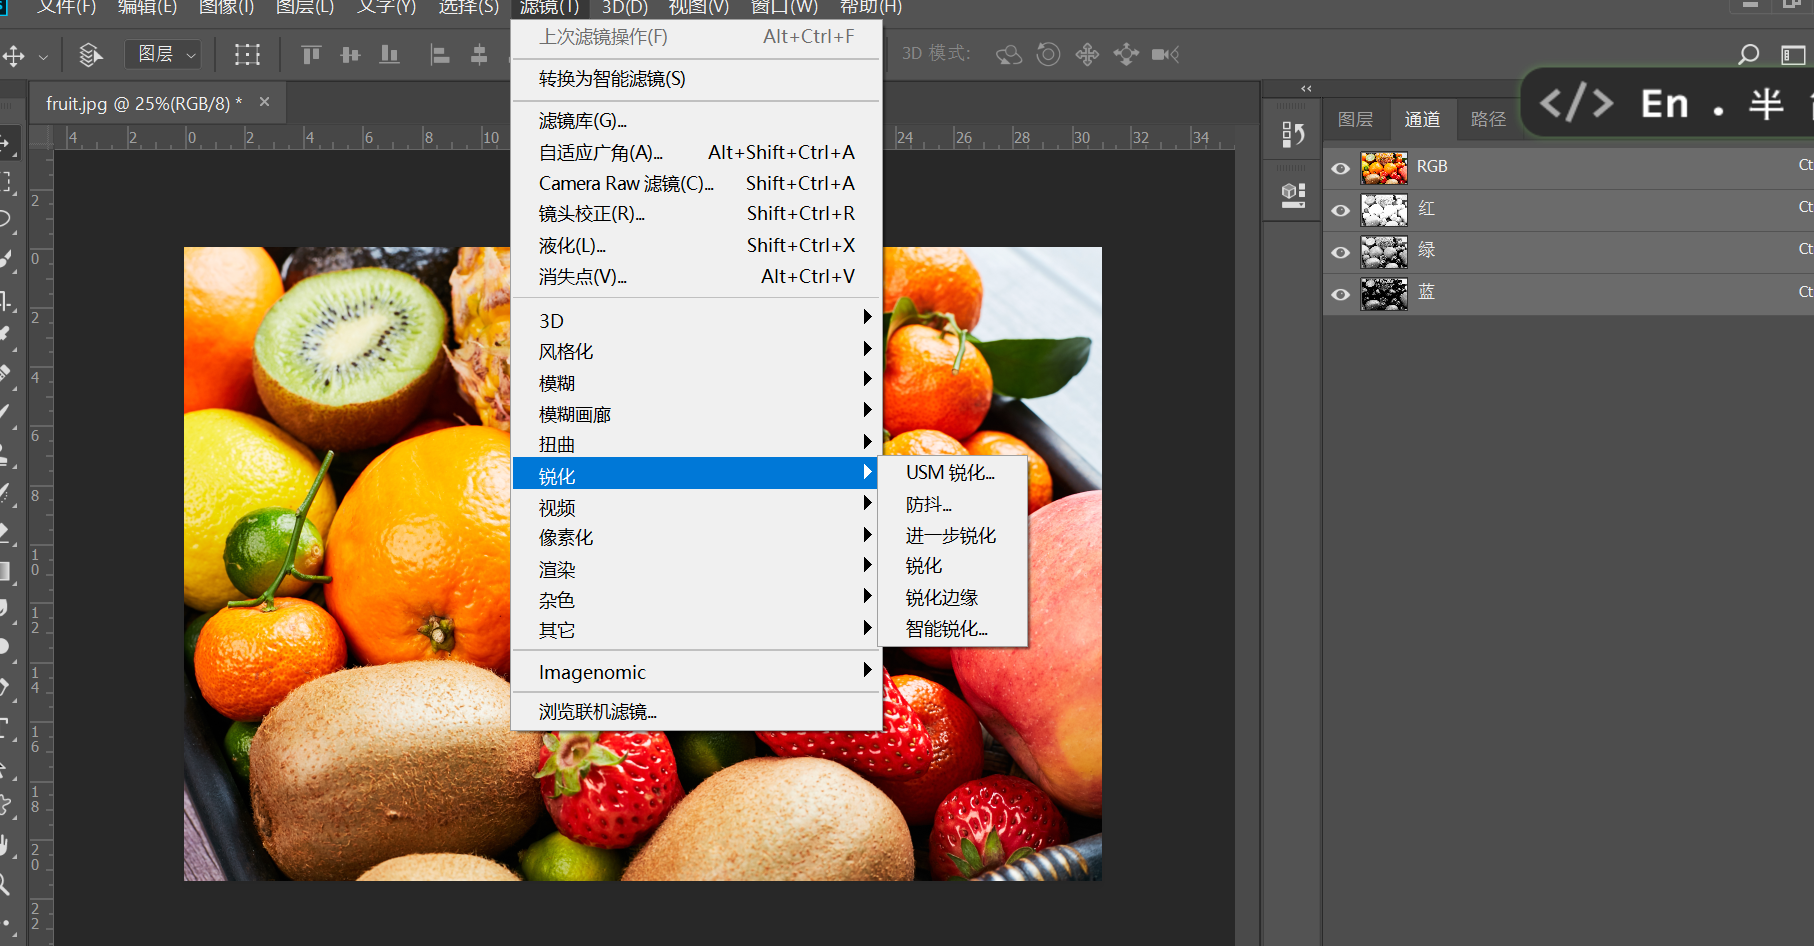This screenshot has height=946, width=1814.
Task: Open the 图像(I) menu
Action: 226,8
